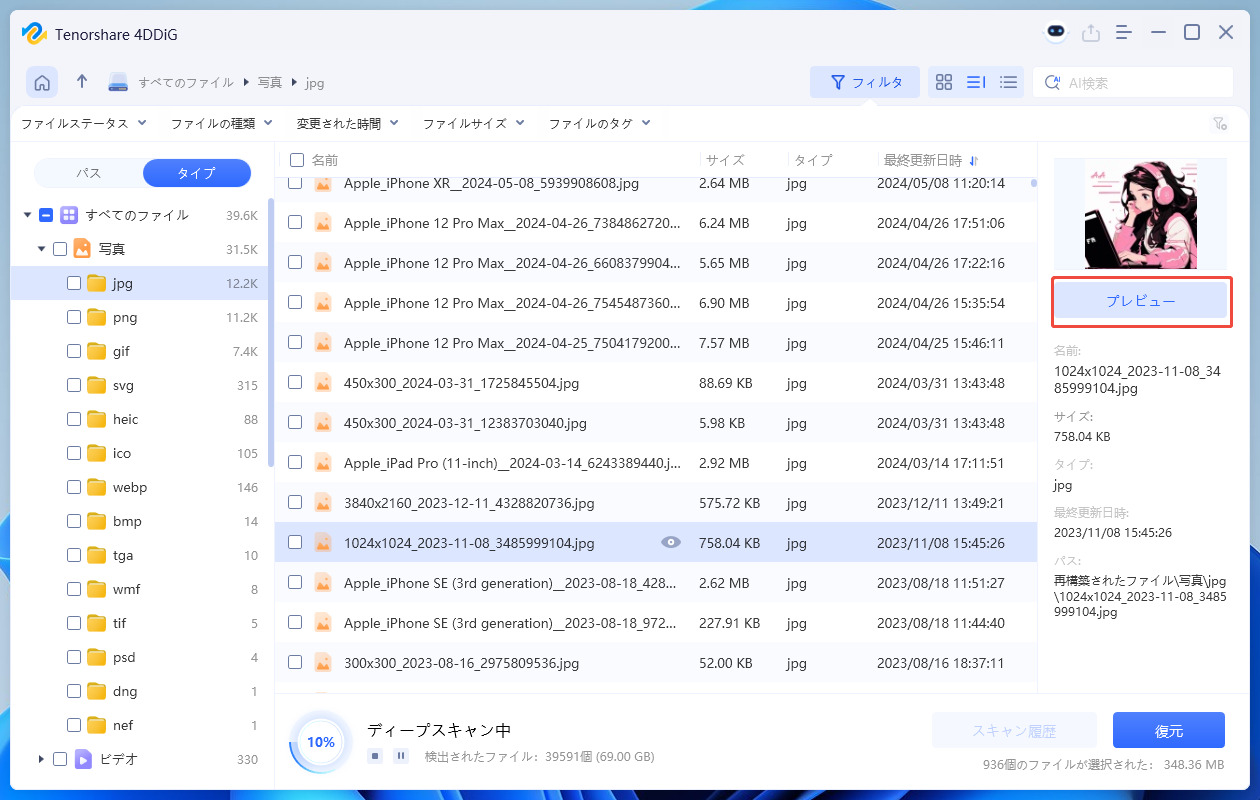Check the Apple_iPad Pro file checkbox
This screenshot has height=800, width=1260.
coord(295,462)
